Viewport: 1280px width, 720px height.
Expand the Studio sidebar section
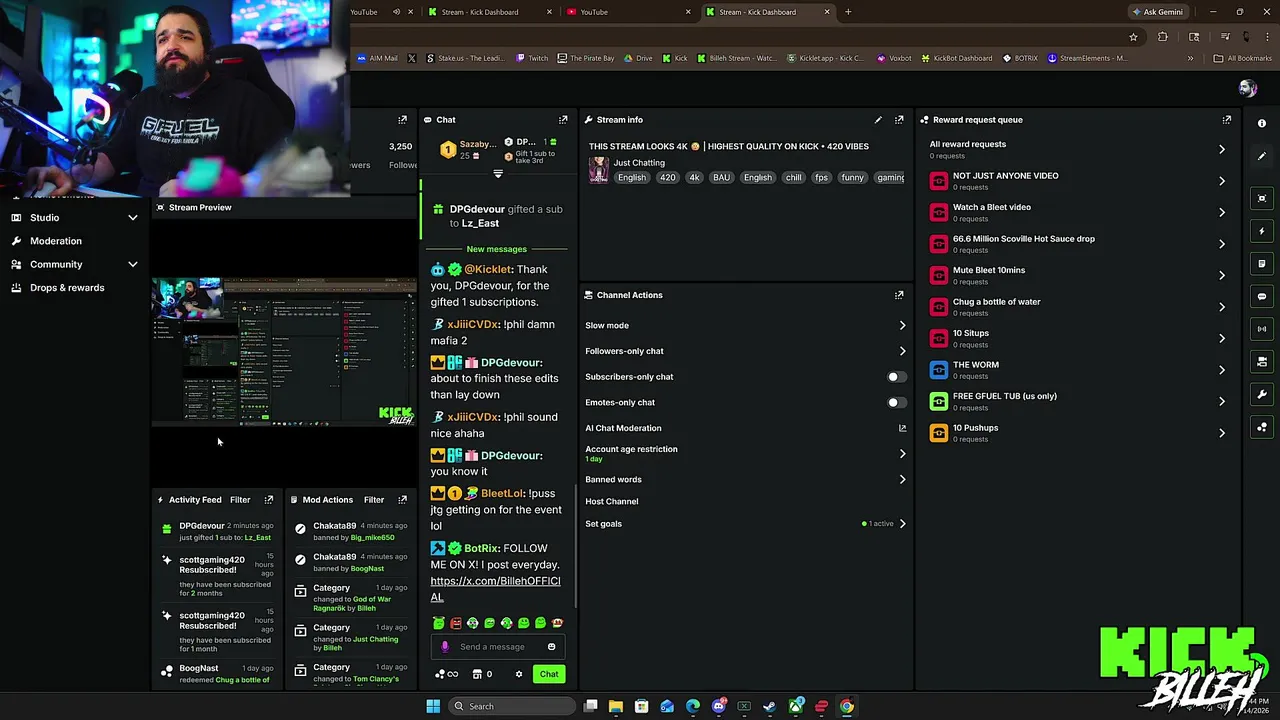[132, 218]
